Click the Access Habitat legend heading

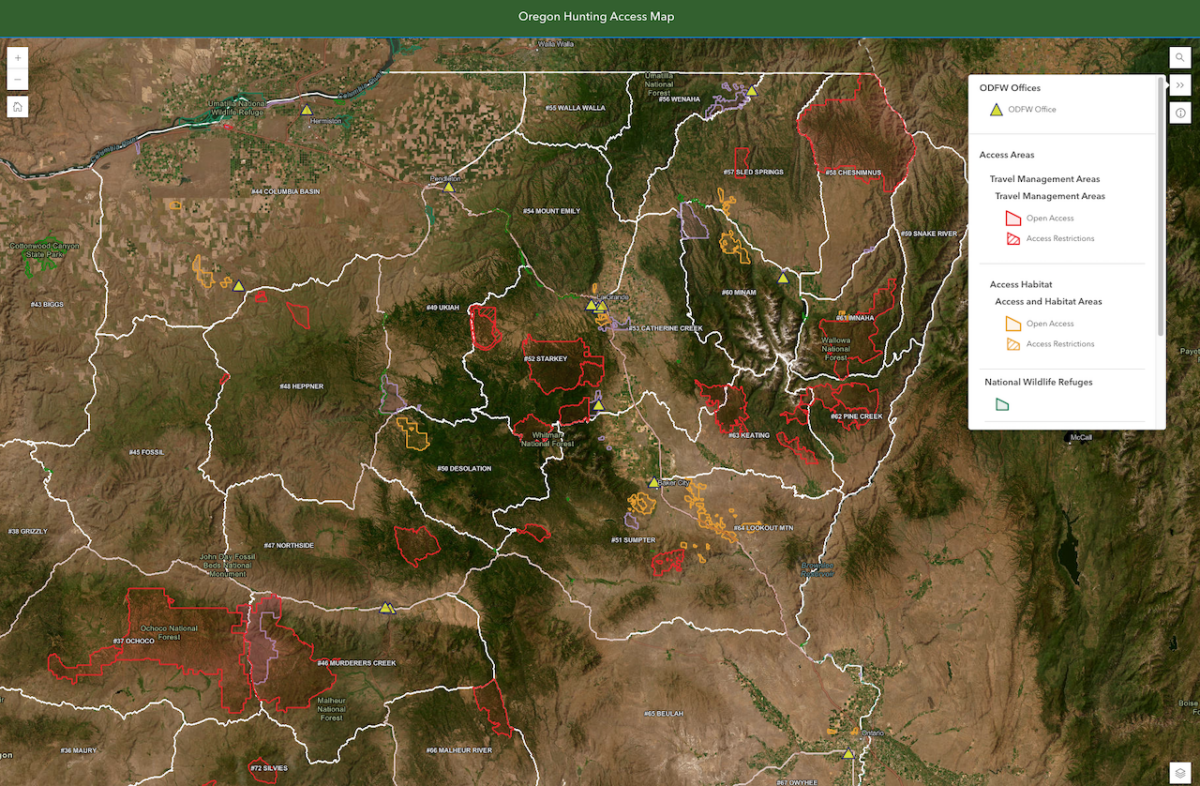(1021, 285)
